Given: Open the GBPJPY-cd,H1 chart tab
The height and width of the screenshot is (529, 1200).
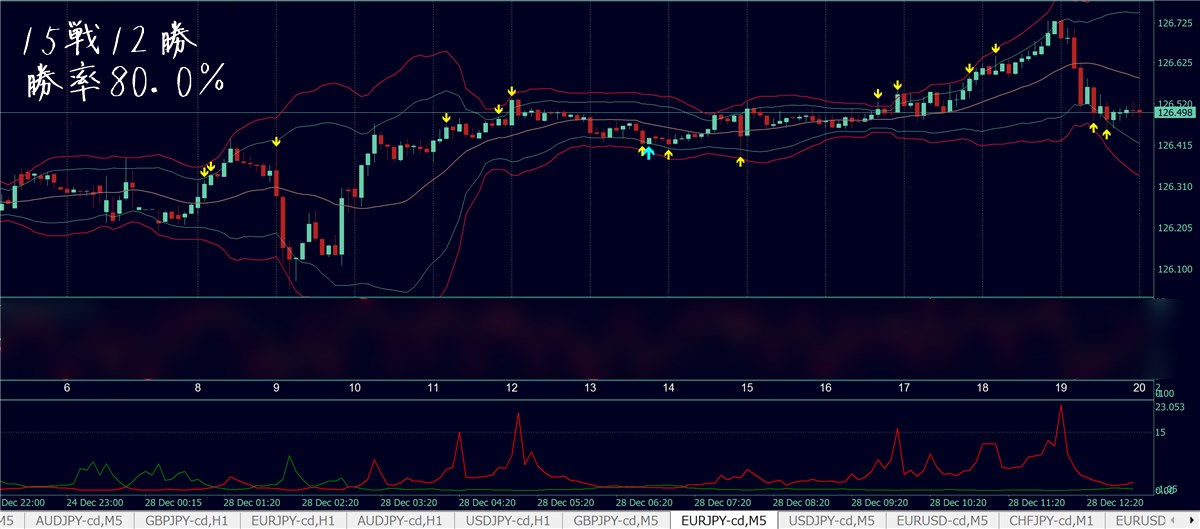Looking at the screenshot, I should (x=185, y=521).
